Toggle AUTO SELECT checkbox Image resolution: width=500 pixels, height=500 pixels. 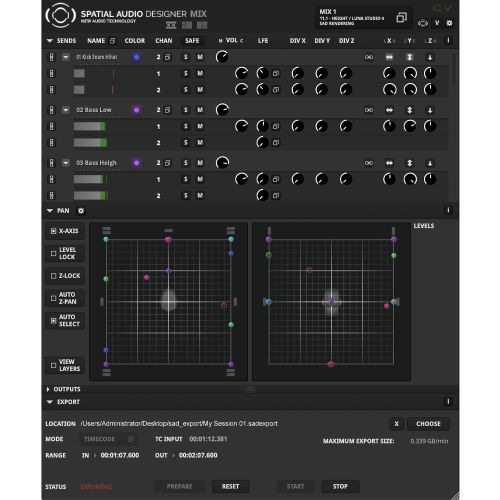tap(53, 320)
